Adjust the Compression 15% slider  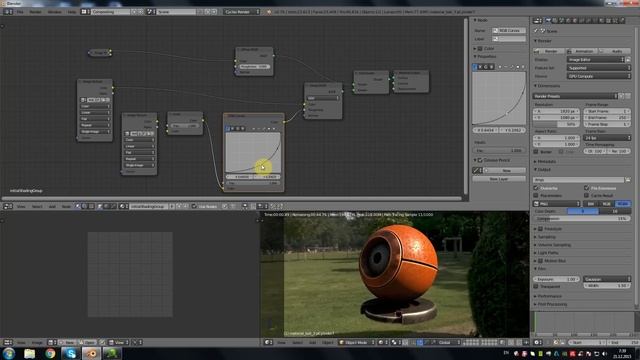pos(582,219)
